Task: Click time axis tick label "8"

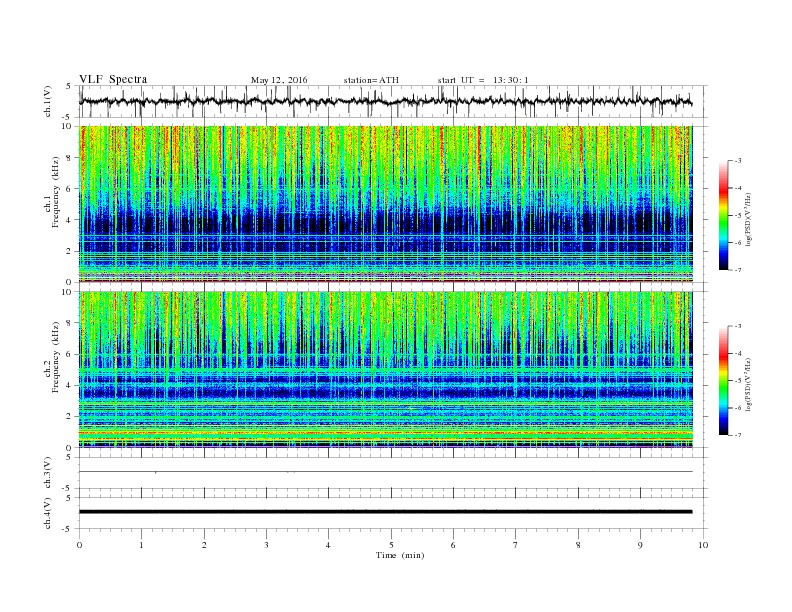Action: point(578,545)
